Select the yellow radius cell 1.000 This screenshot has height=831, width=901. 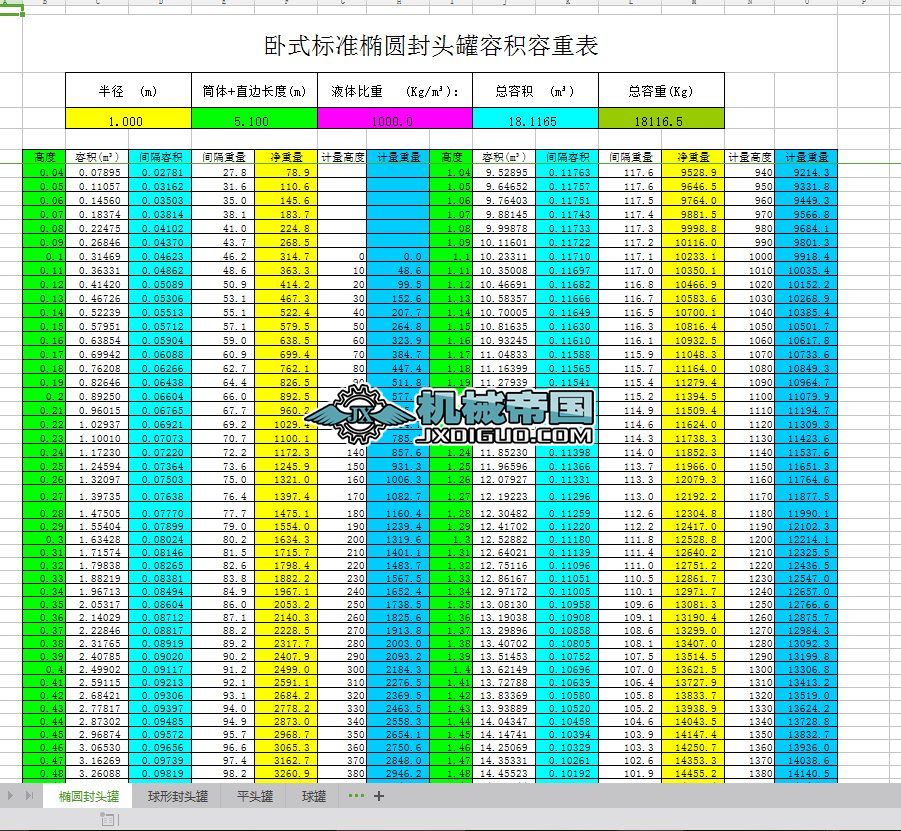coord(128,119)
